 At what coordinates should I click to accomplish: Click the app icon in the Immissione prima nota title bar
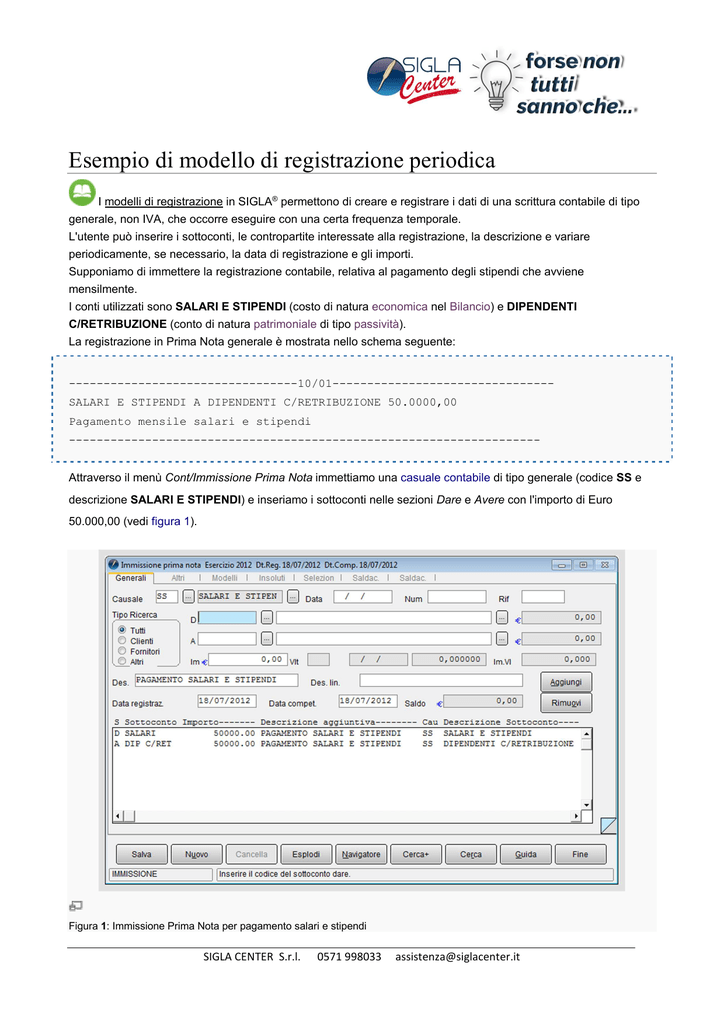coord(114,564)
